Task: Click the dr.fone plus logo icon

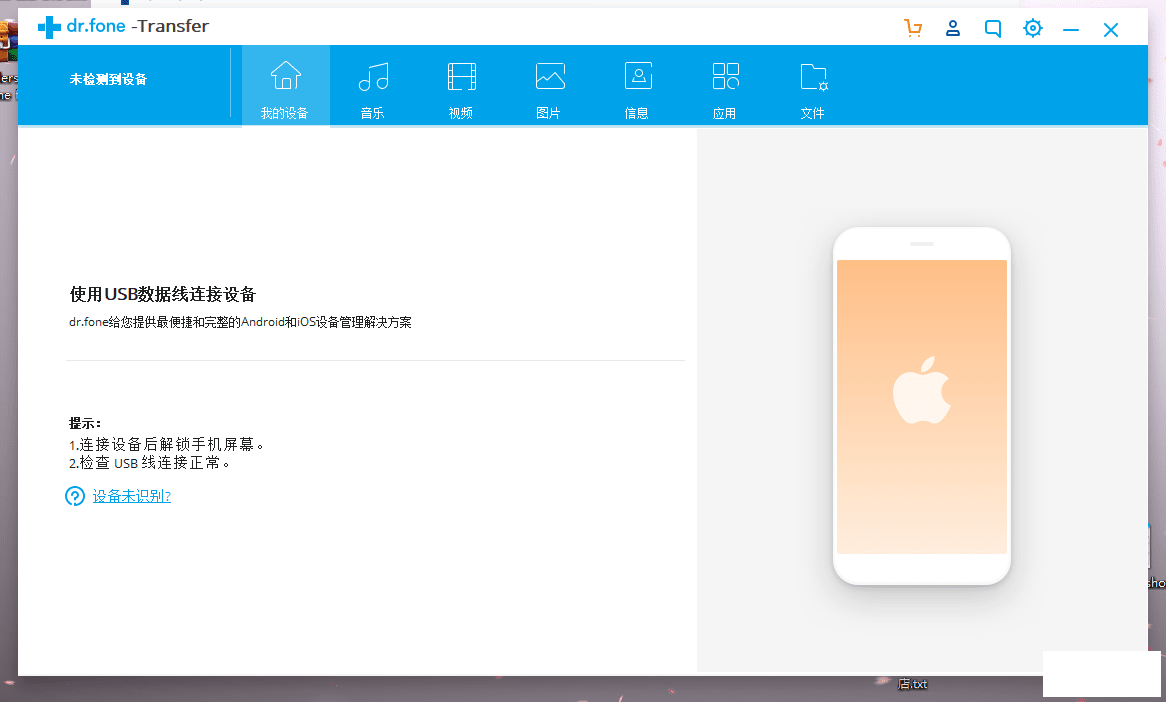Action: click(x=49, y=28)
